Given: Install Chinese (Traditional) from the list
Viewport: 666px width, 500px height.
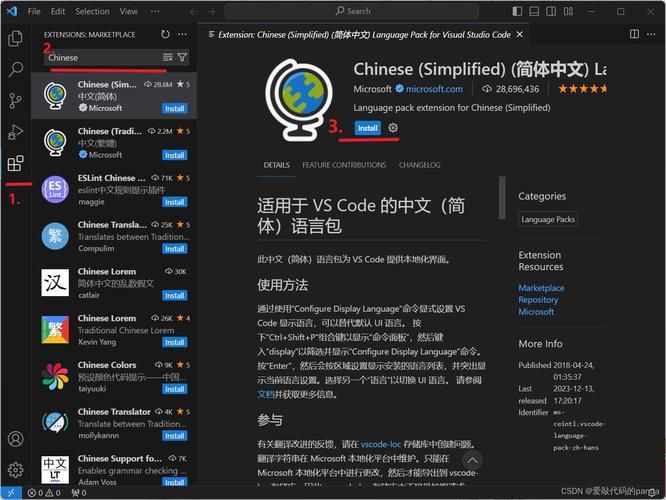Looking at the screenshot, I should pos(175,155).
